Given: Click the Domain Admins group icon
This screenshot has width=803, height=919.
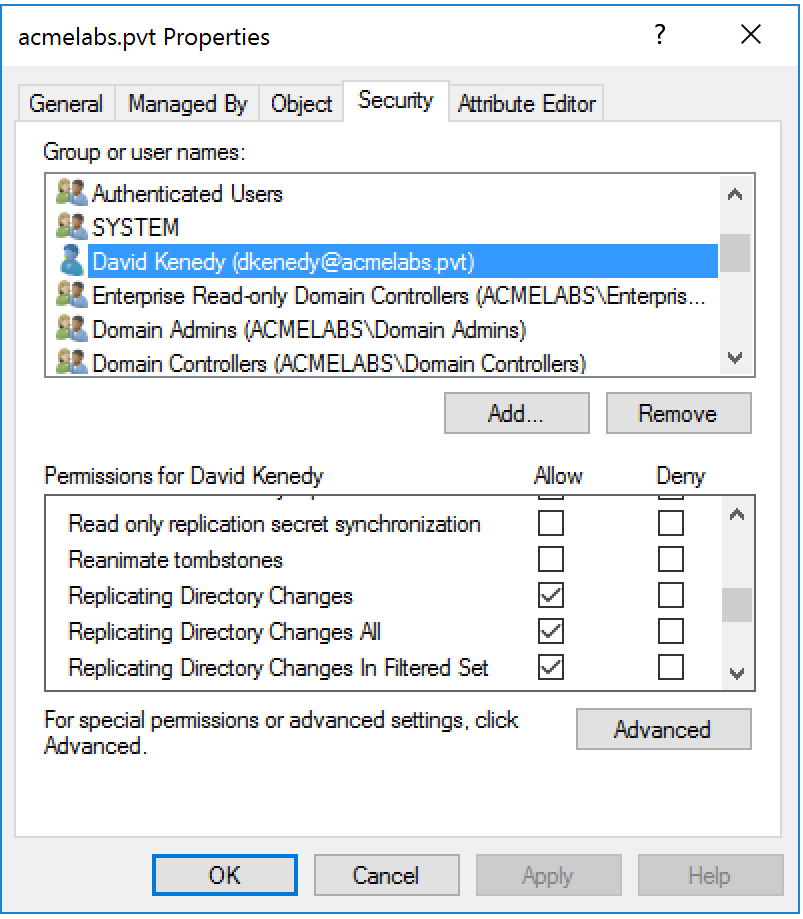Looking at the screenshot, I should click(x=72, y=326).
